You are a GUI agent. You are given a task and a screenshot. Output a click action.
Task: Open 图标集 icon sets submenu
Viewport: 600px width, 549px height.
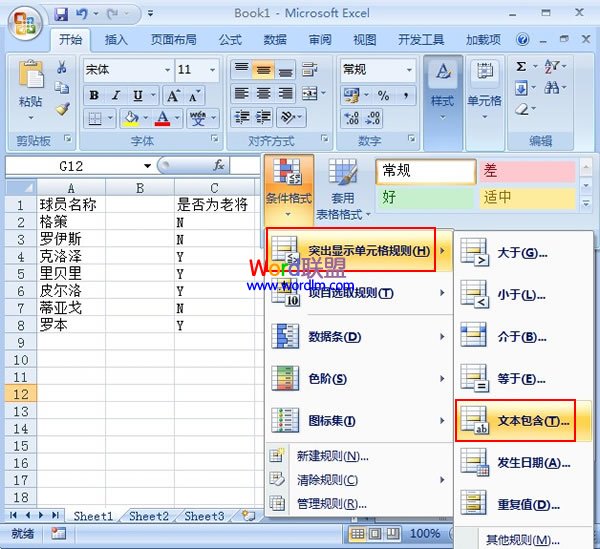[359, 421]
